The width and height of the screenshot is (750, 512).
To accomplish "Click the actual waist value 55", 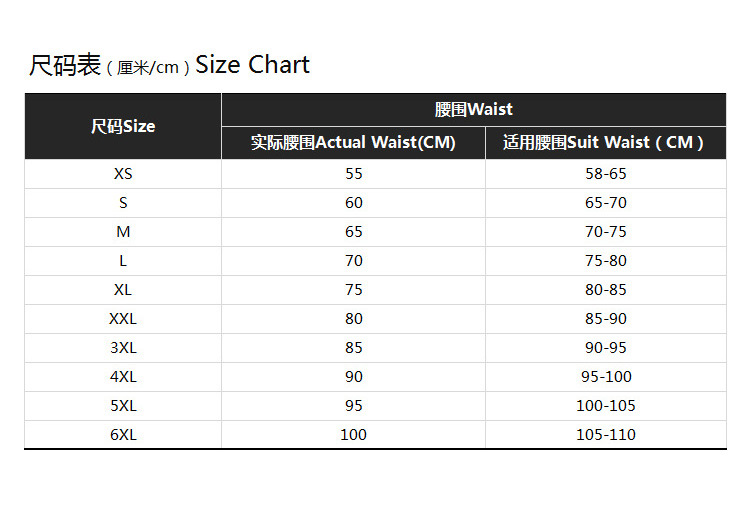I will pyautogui.click(x=353, y=174).
